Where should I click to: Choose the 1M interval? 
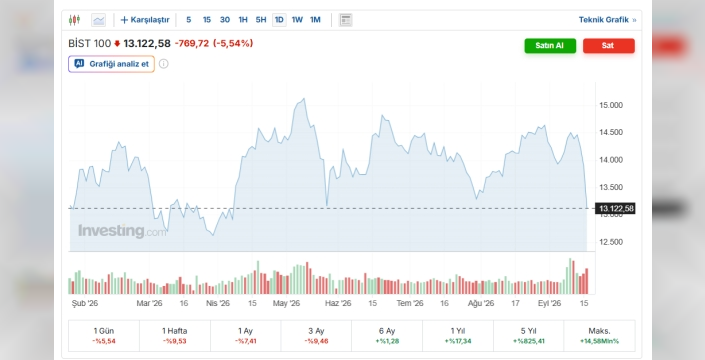(315, 20)
